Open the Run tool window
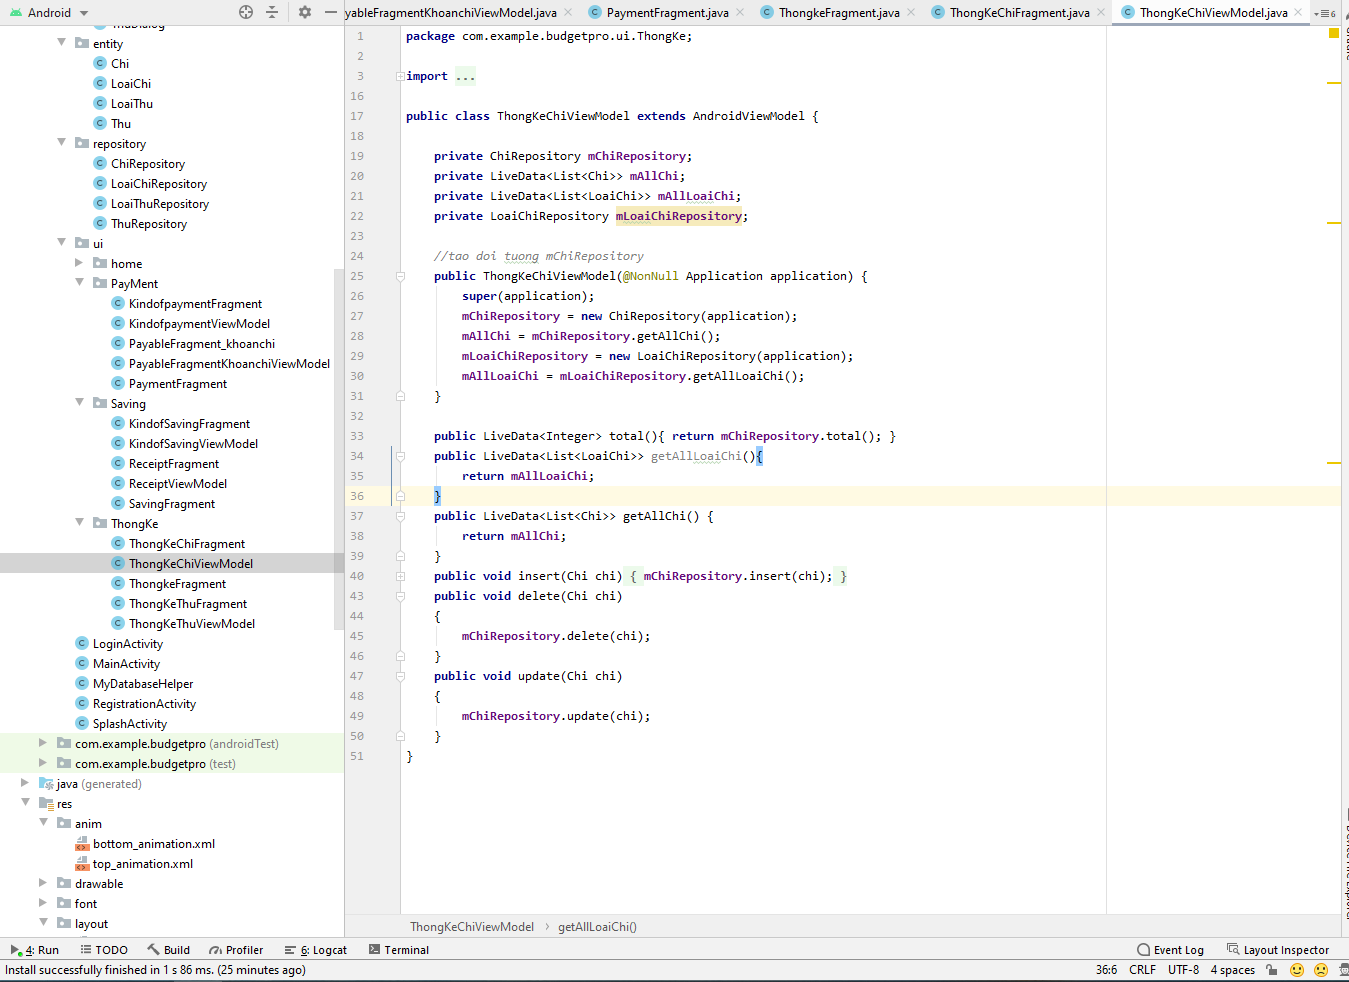Image resolution: width=1349 pixels, height=982 pixels. tap(35, 950)
